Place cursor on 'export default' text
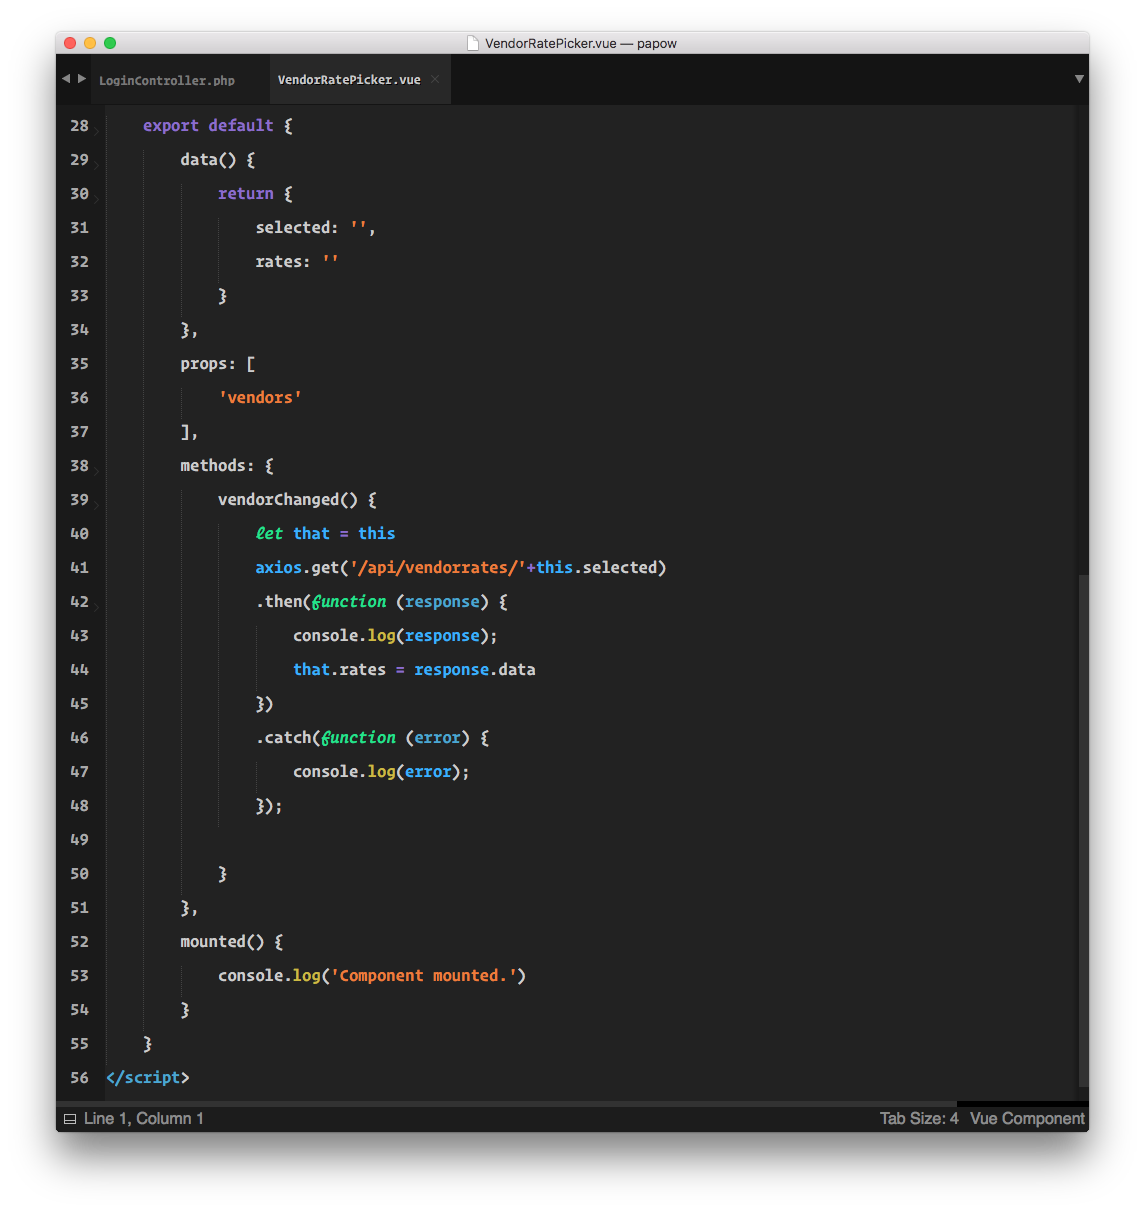 coord(208,126)
